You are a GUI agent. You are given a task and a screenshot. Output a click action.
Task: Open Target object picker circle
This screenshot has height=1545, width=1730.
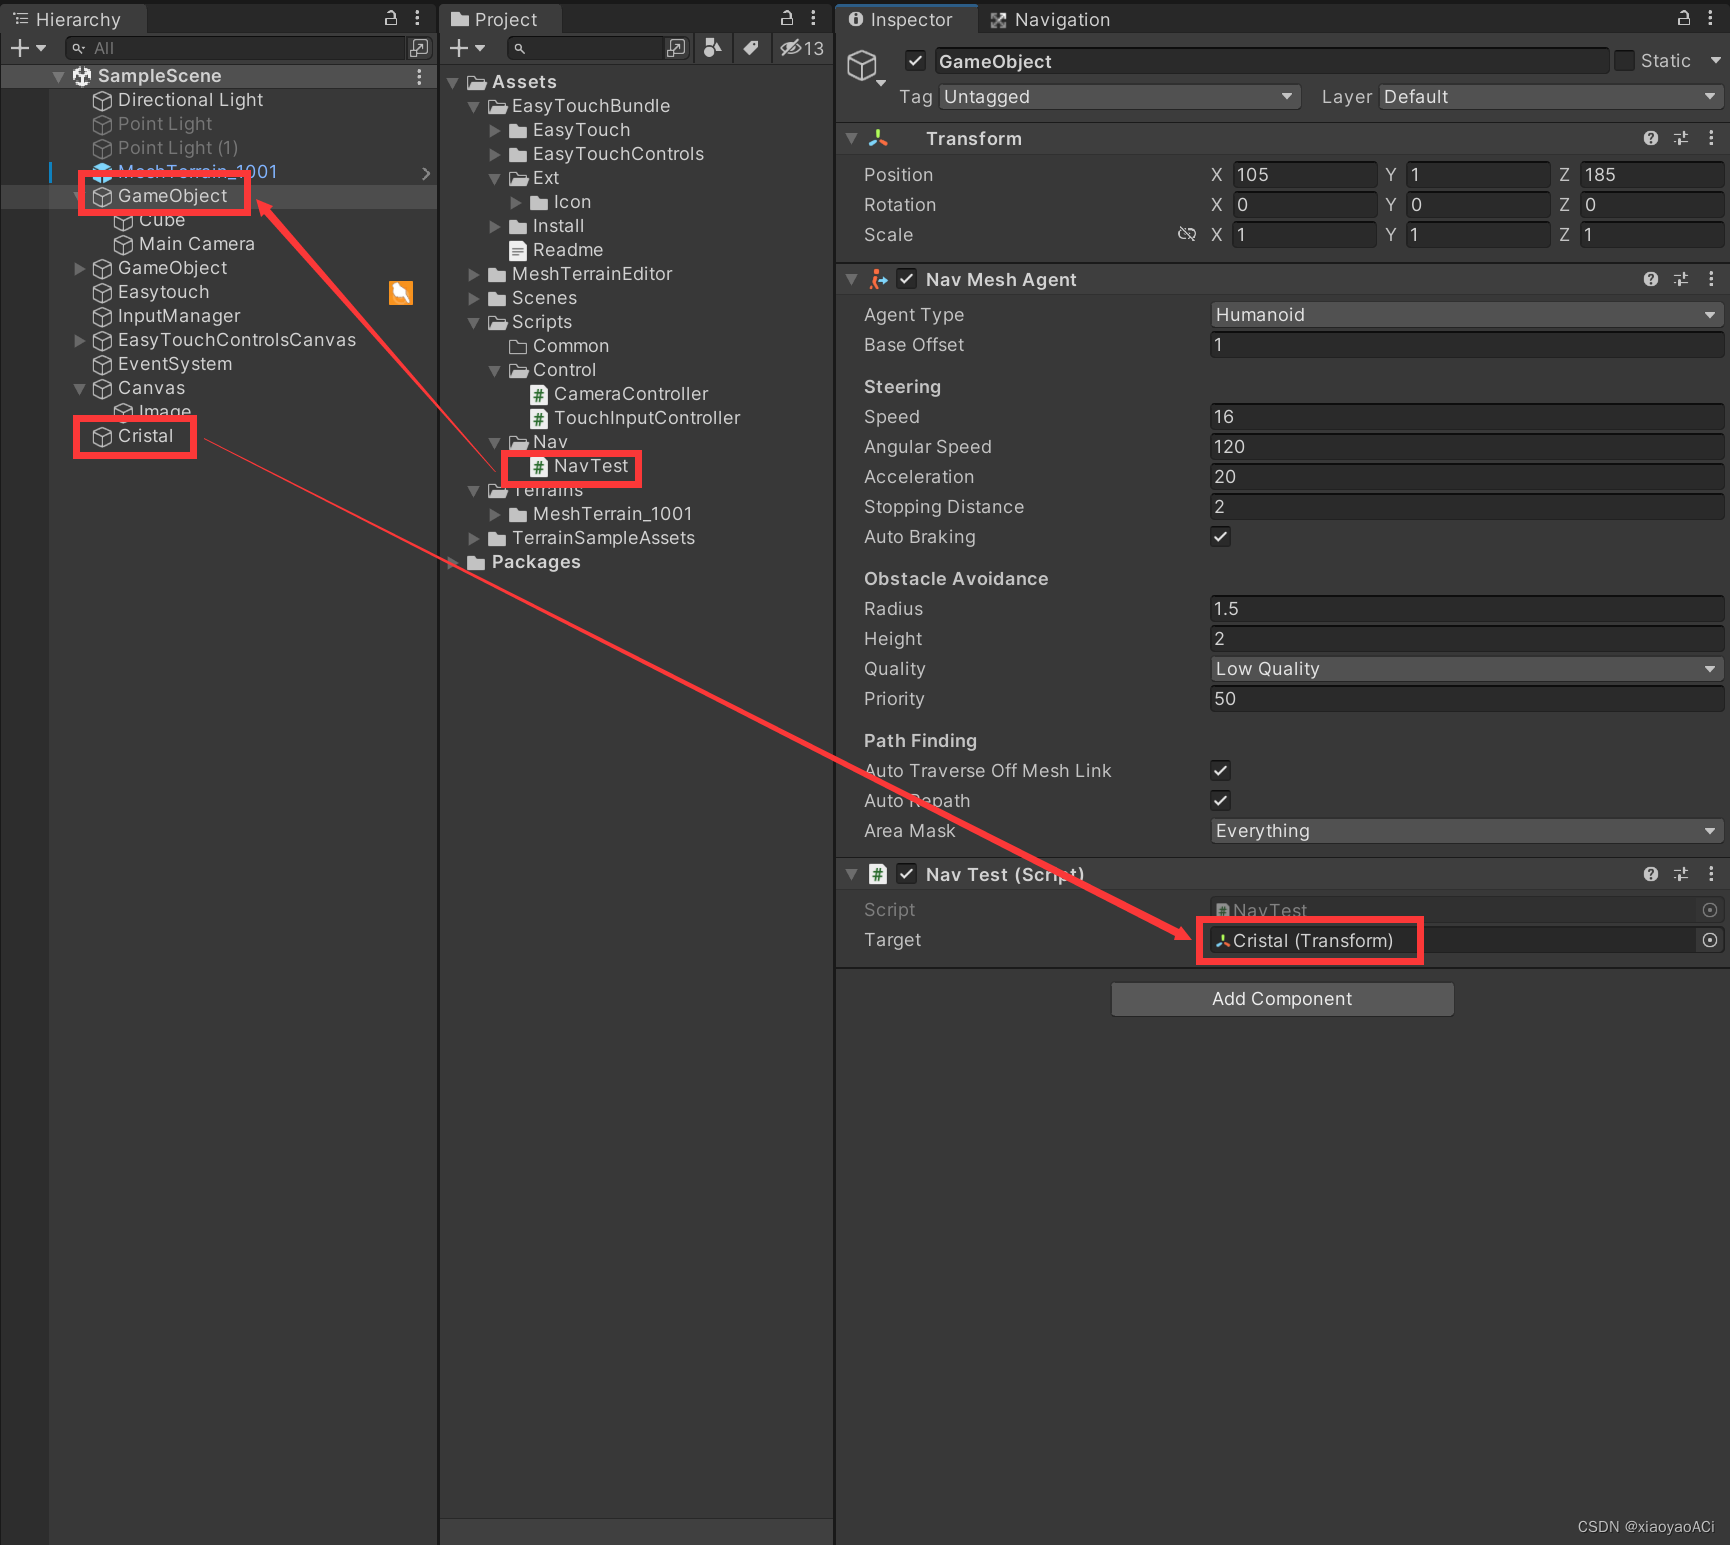coord(1710,940)
